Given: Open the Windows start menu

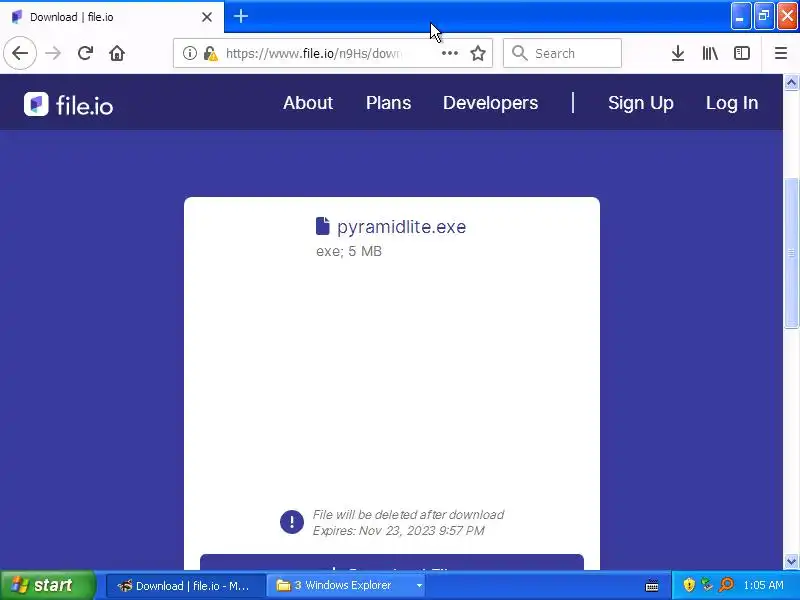Looking at the screenshot, I should pos(47,585).
